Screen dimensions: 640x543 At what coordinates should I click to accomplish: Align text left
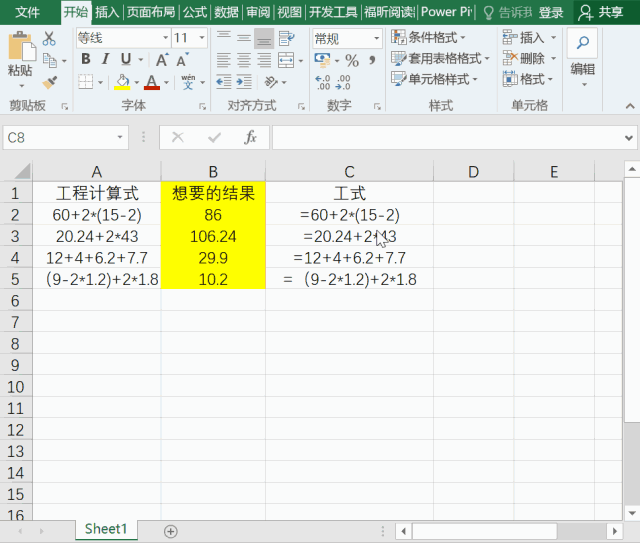coord(224,60)
